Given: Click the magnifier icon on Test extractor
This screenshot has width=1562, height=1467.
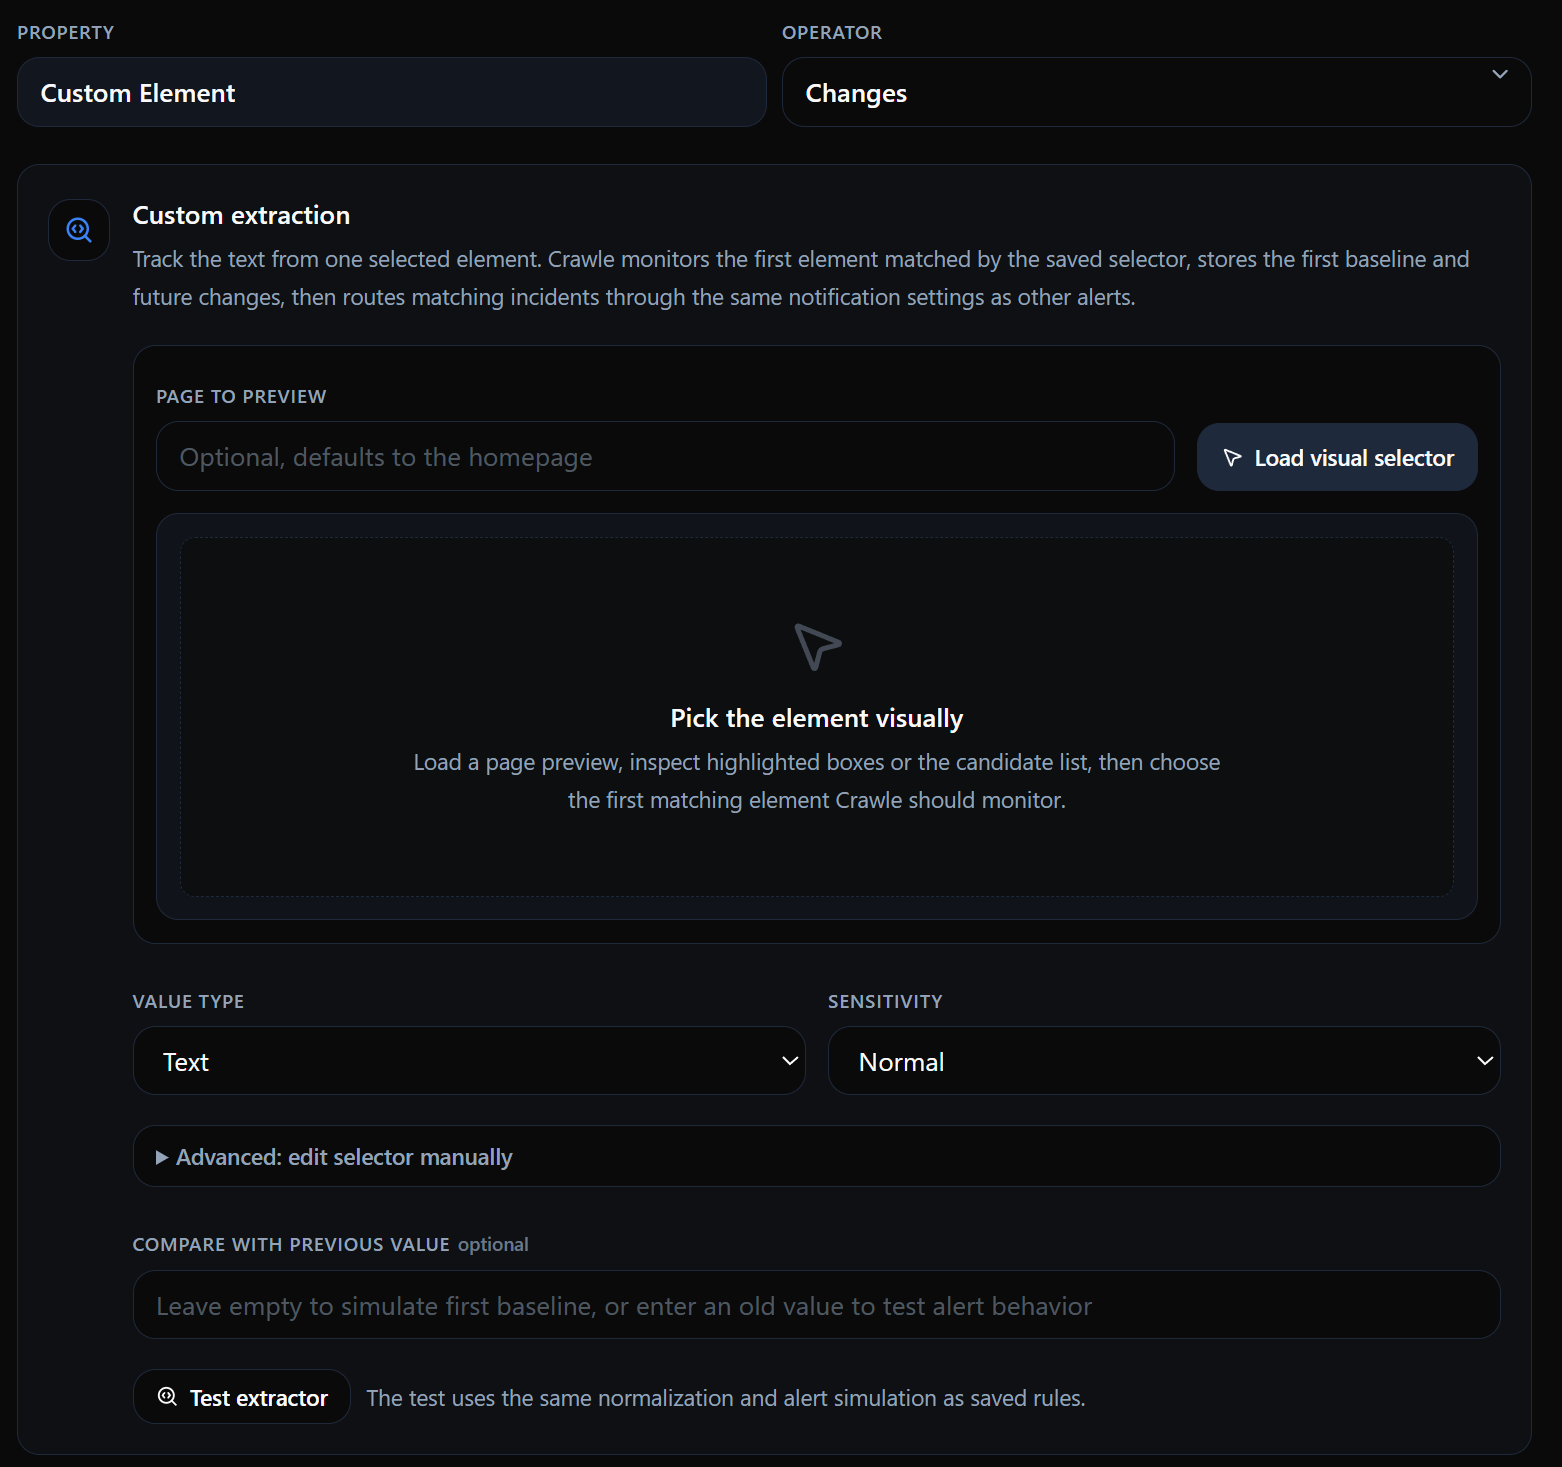Looking at the screenshot, I should point(168,1396).
